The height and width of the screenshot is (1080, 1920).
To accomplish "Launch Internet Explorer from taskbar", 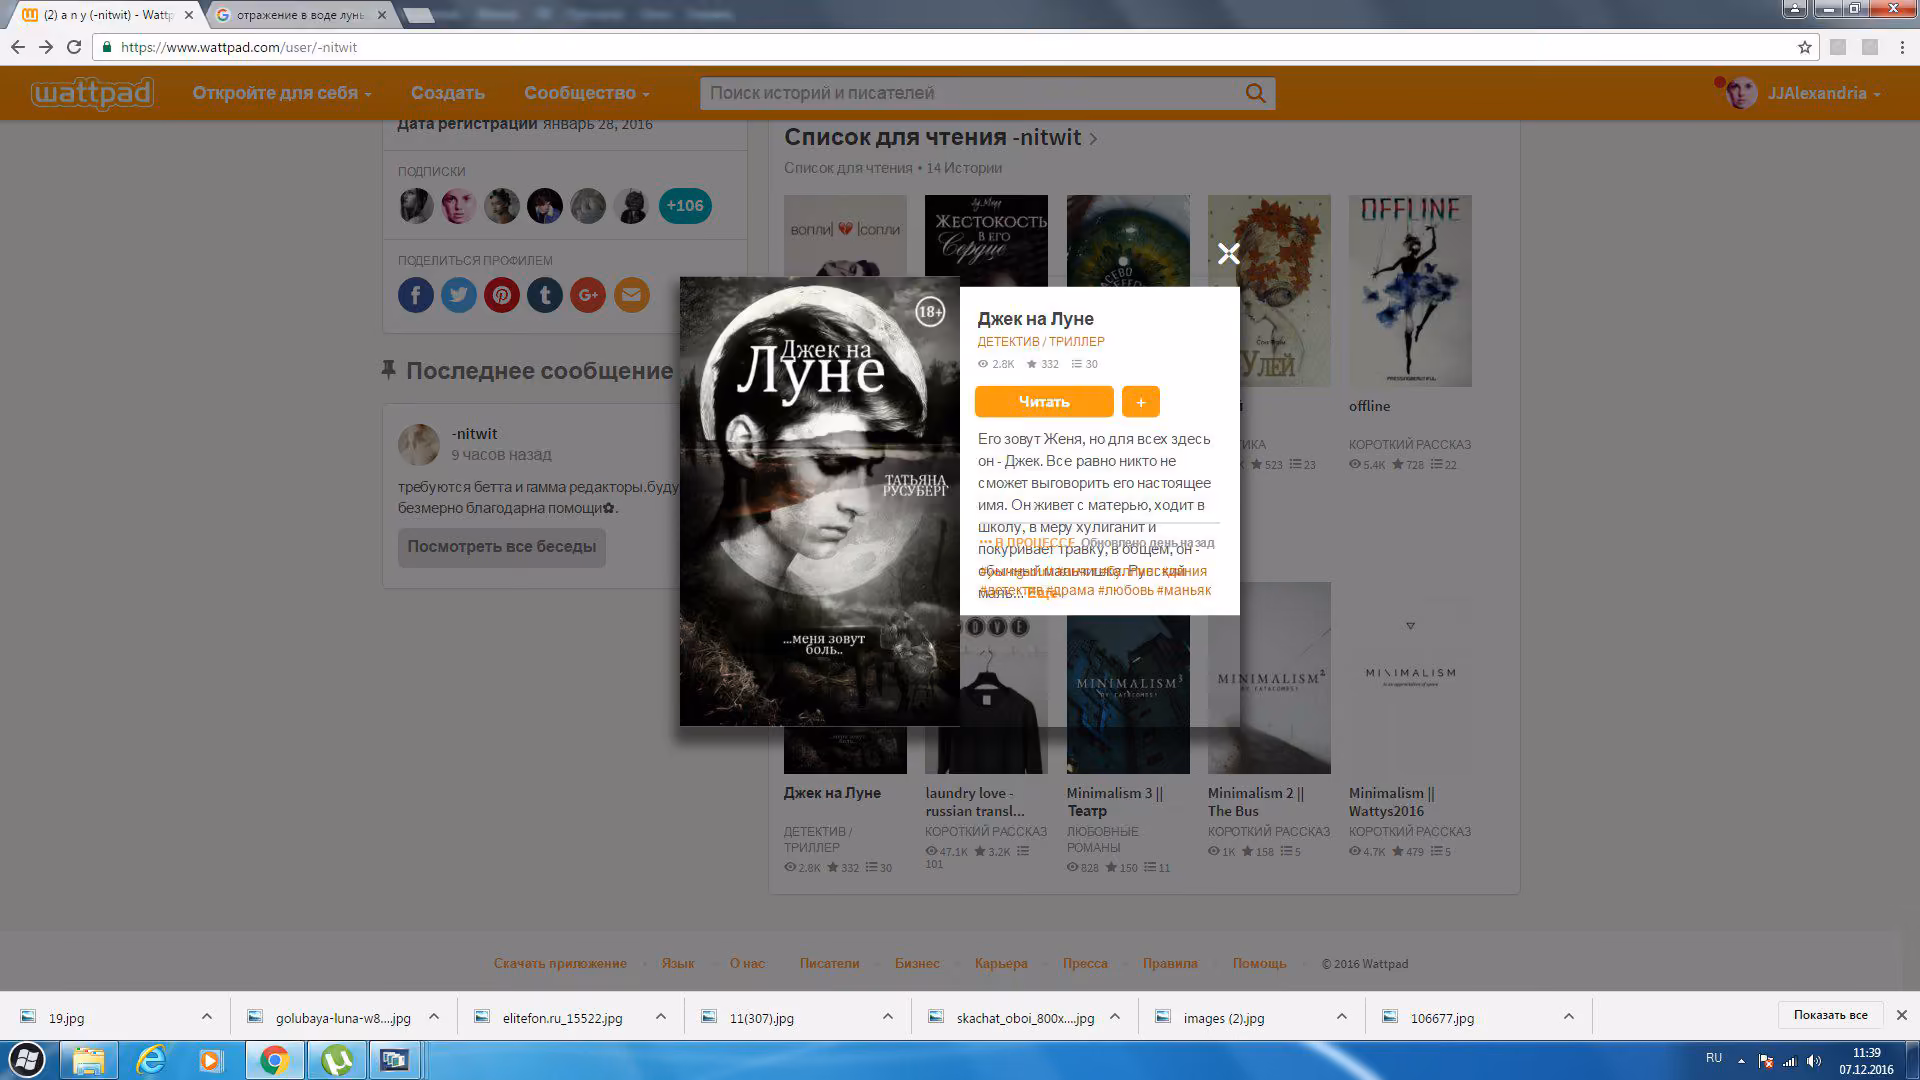I will pyautogui.click(x=151, y=1060).
